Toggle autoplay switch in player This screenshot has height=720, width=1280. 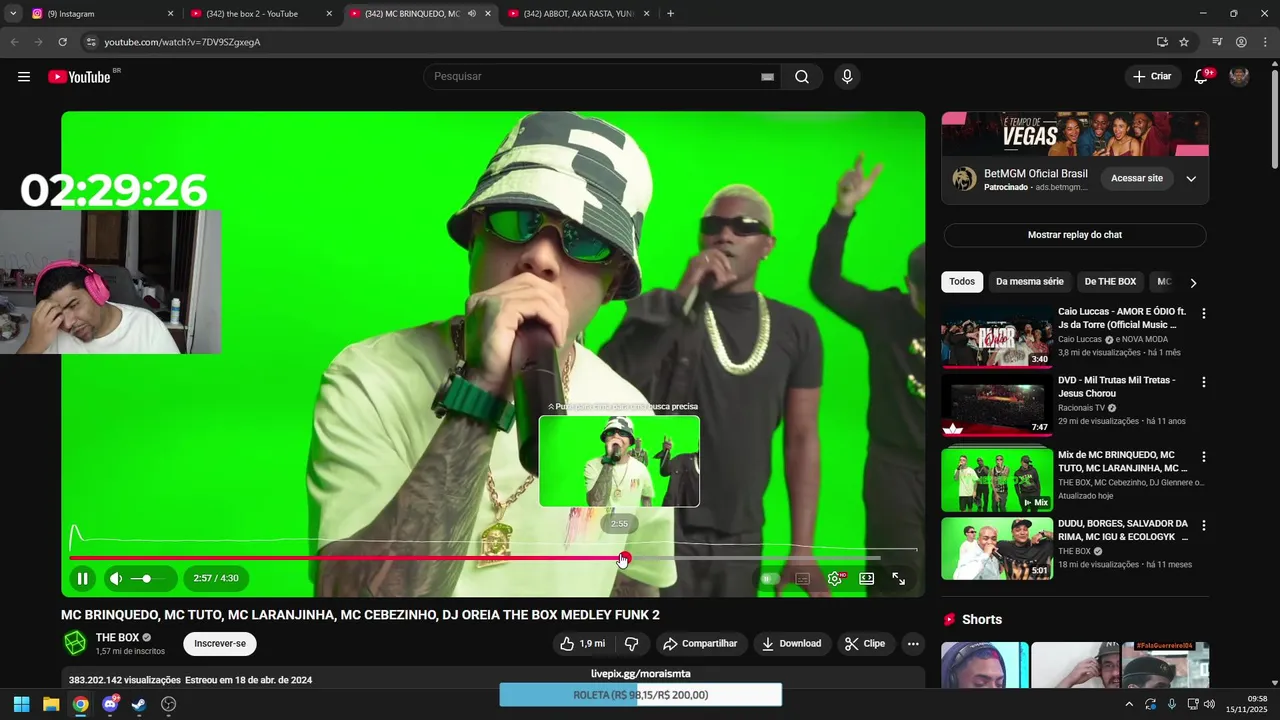click(770, 578)
